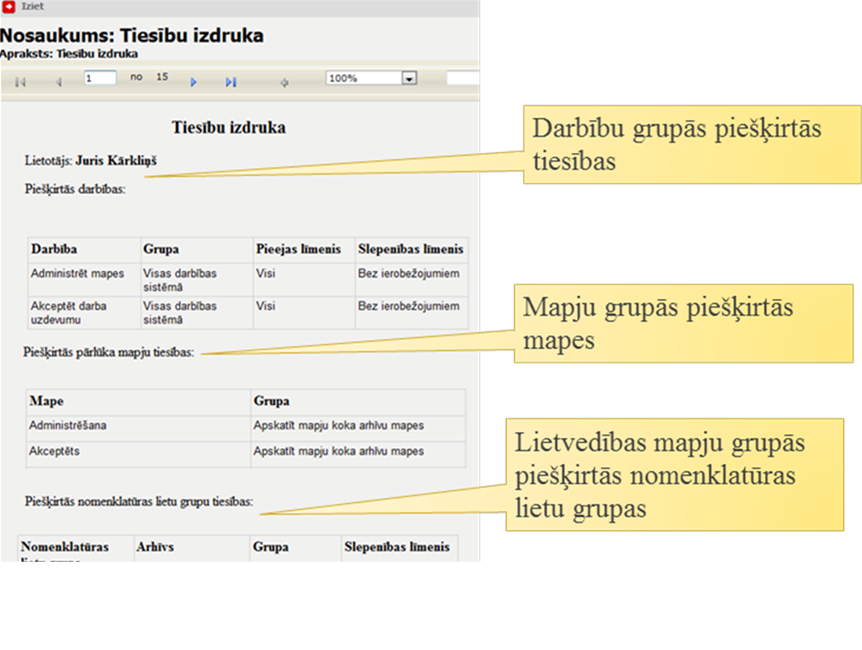The image size is (862, 650).
Task: Select the Akceptēt darba uzdevumu cell
Action: point(69,312)
